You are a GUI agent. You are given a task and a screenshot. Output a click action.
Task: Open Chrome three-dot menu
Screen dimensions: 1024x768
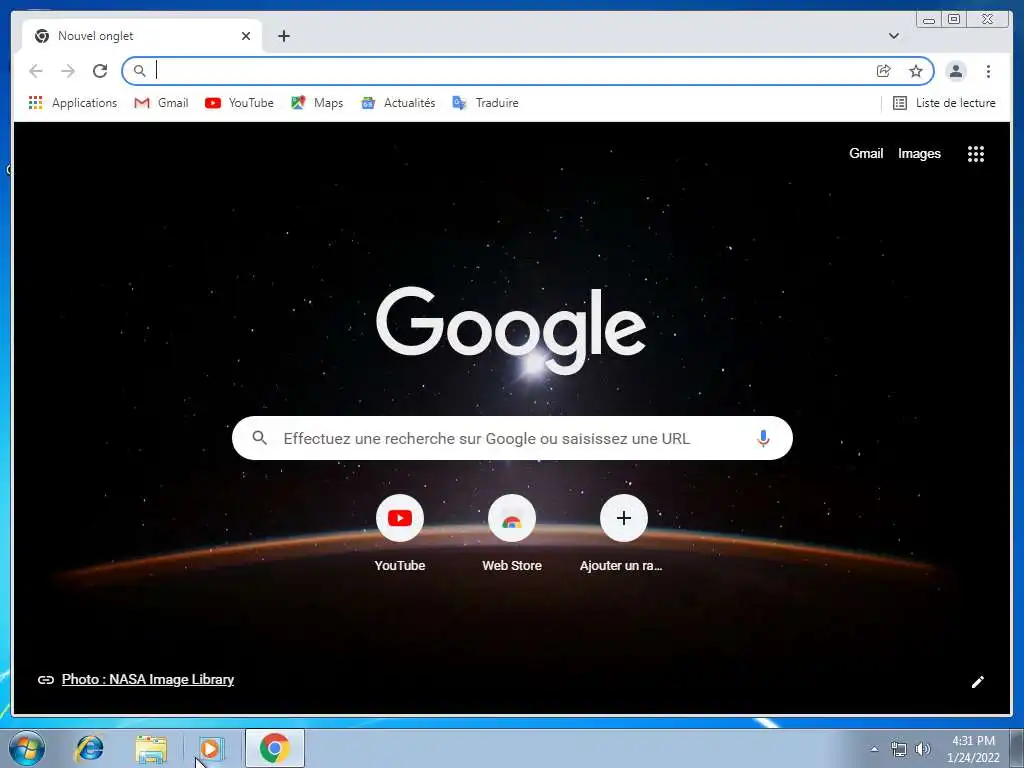click(988, 71)
